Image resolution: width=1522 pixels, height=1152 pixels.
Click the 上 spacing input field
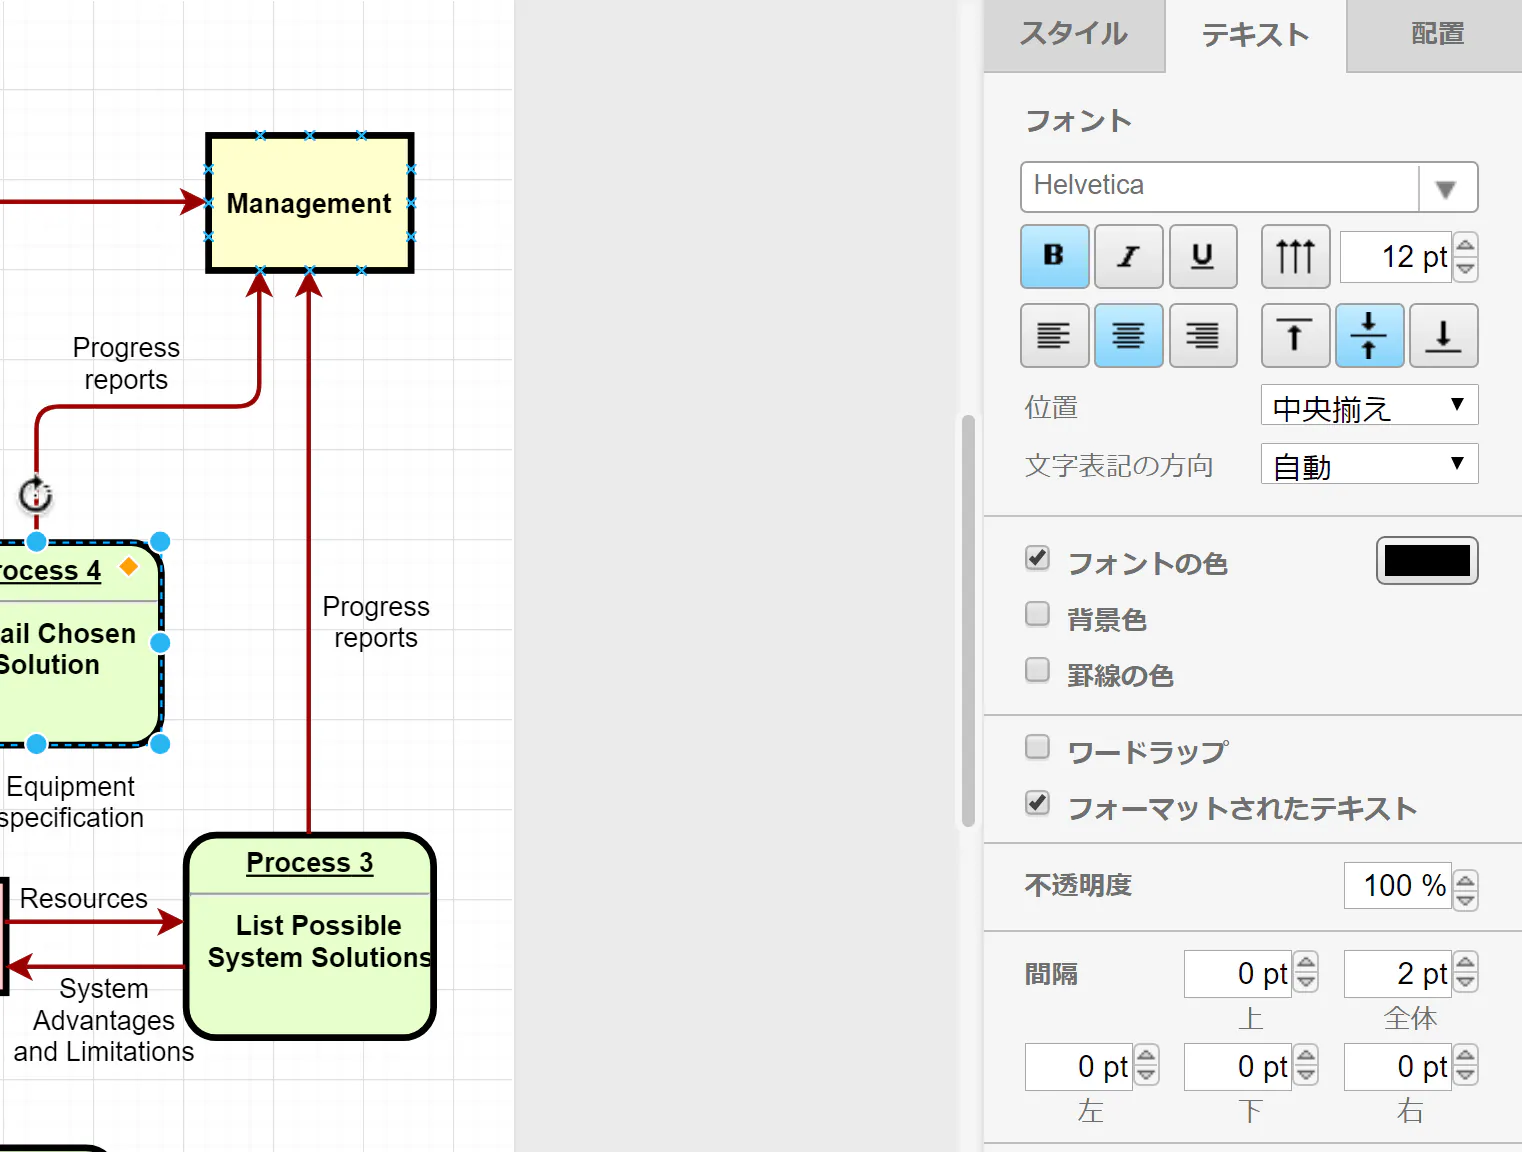pyautogui.click(x=1238, y=974)
